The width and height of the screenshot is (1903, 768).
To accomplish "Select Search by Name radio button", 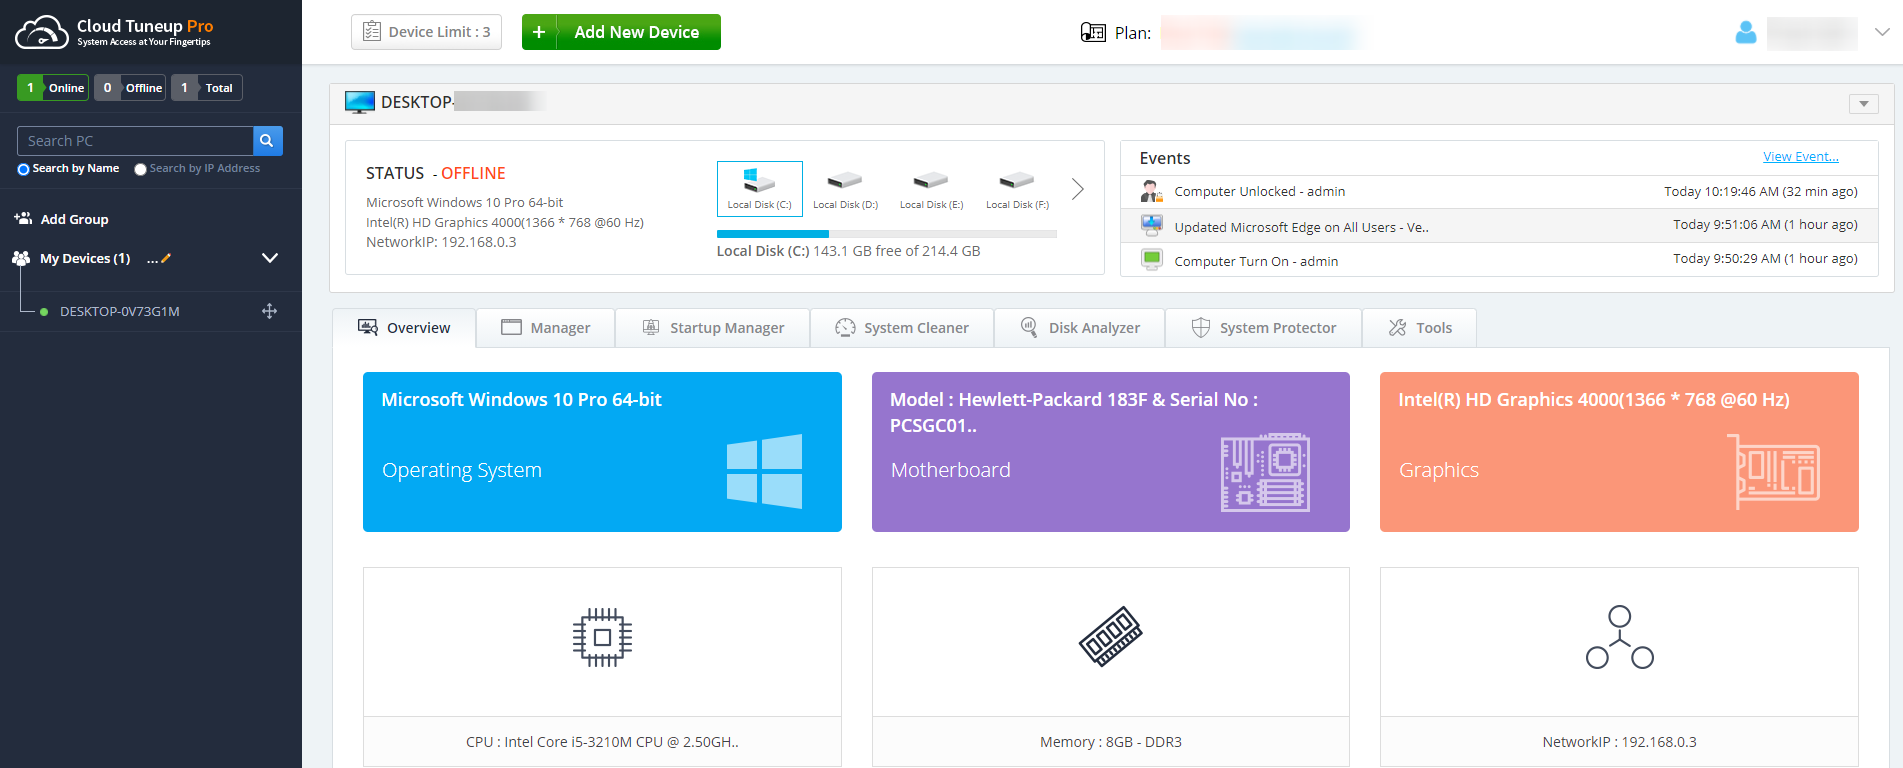I will pyautogui.click(x=24, y=169).
